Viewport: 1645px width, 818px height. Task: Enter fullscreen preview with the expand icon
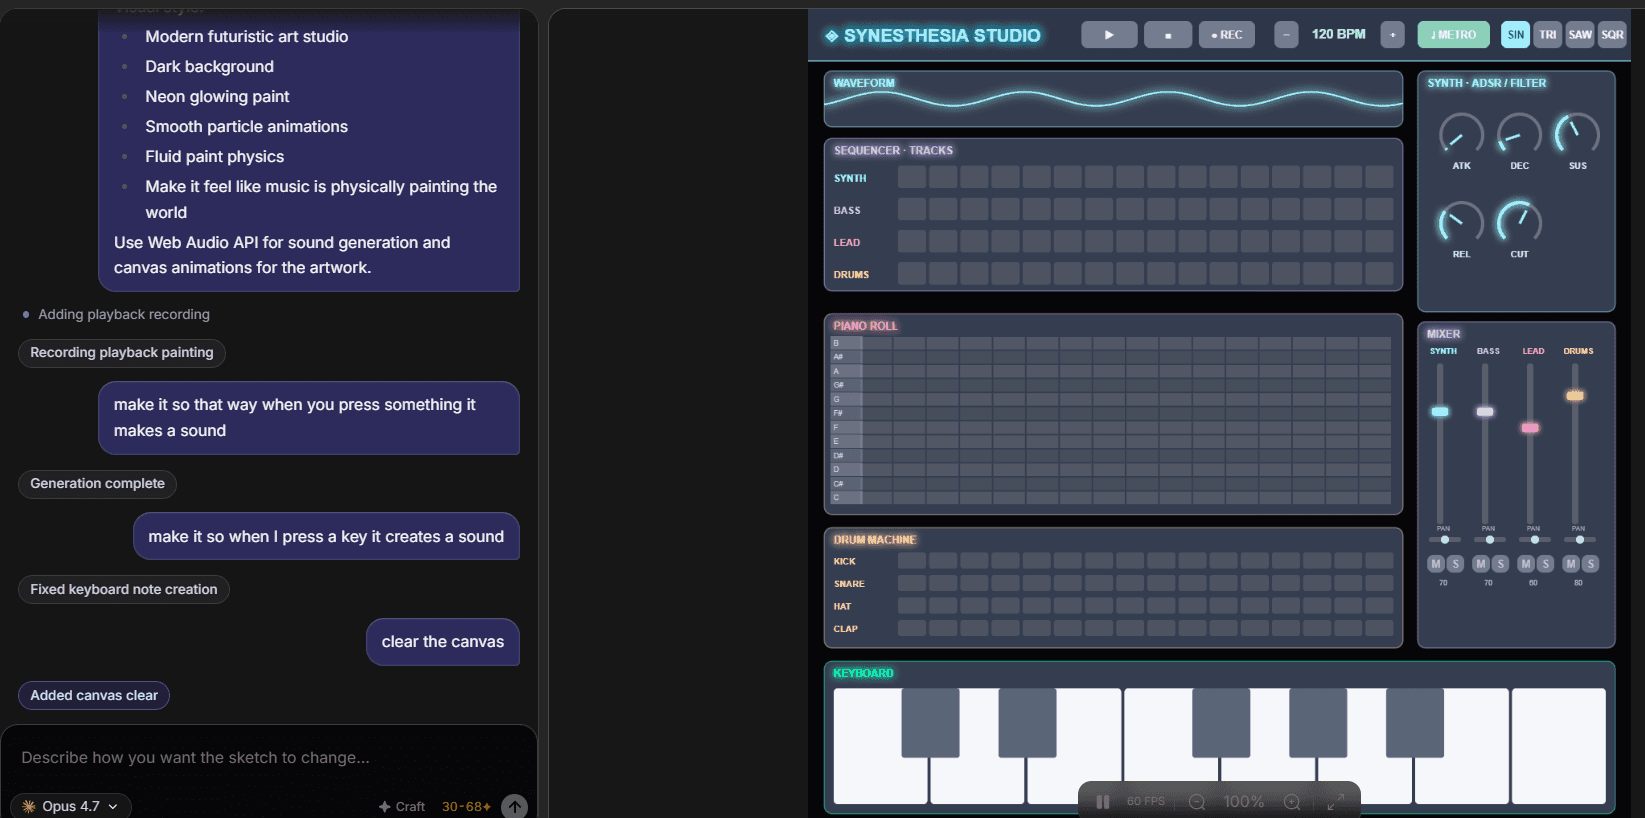tap(1335, 802)
